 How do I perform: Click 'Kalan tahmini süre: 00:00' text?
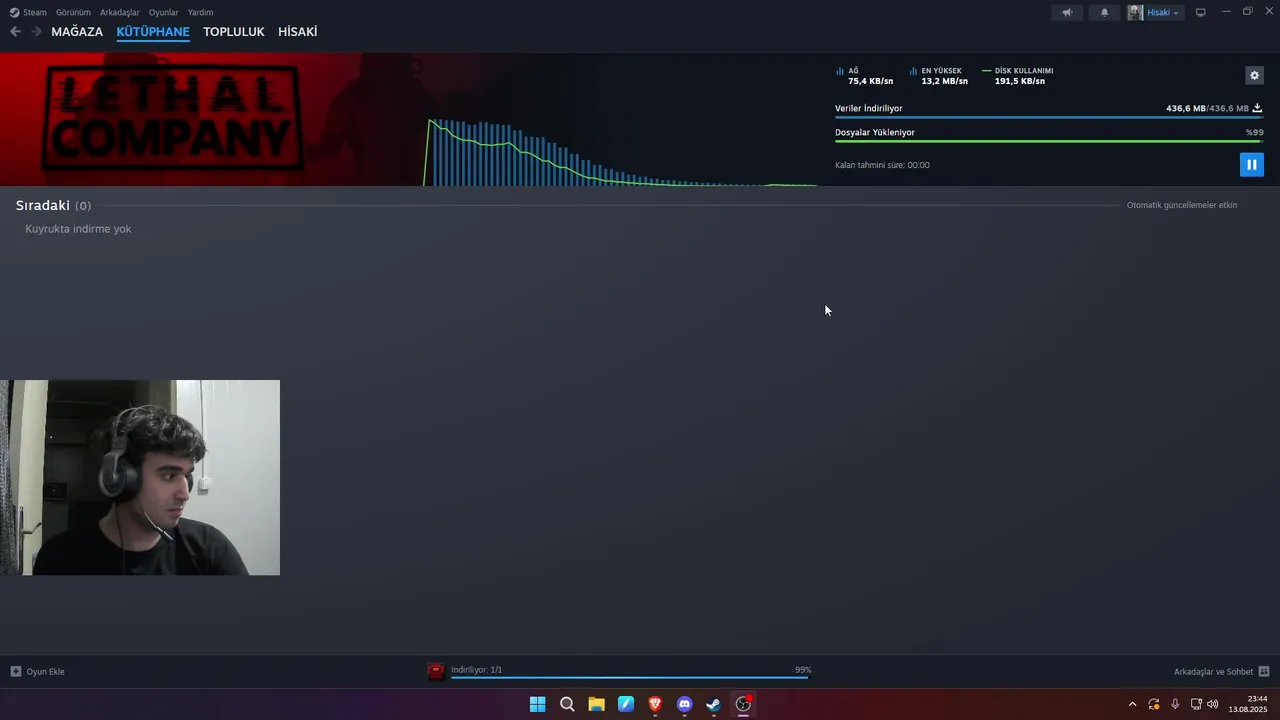coord(882,165)
